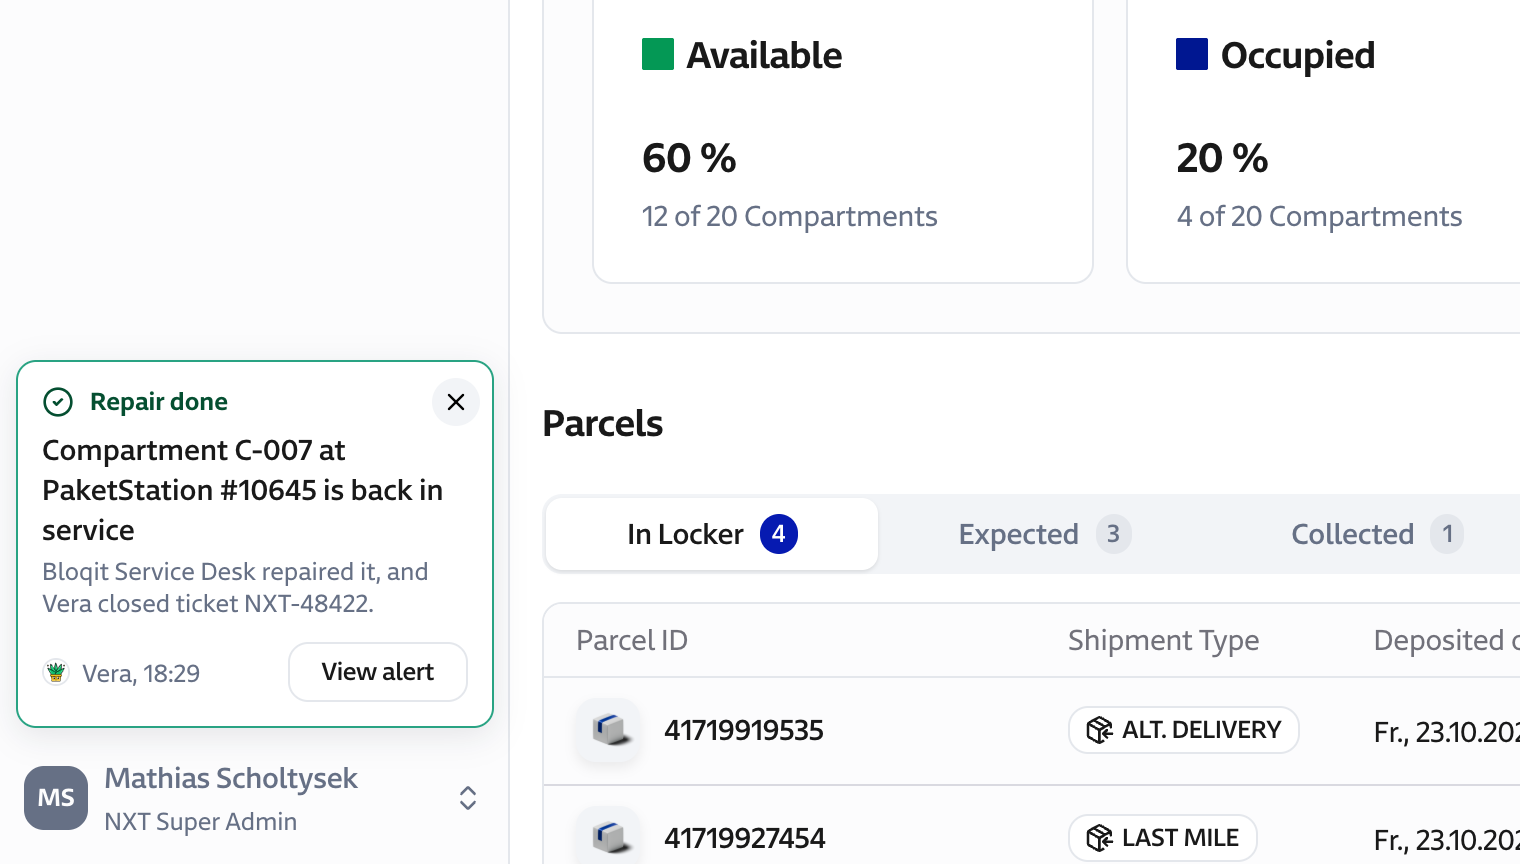Click the package icon in LAST MILE badge
Screen dimensions: 1520x864
(1099, 838)
